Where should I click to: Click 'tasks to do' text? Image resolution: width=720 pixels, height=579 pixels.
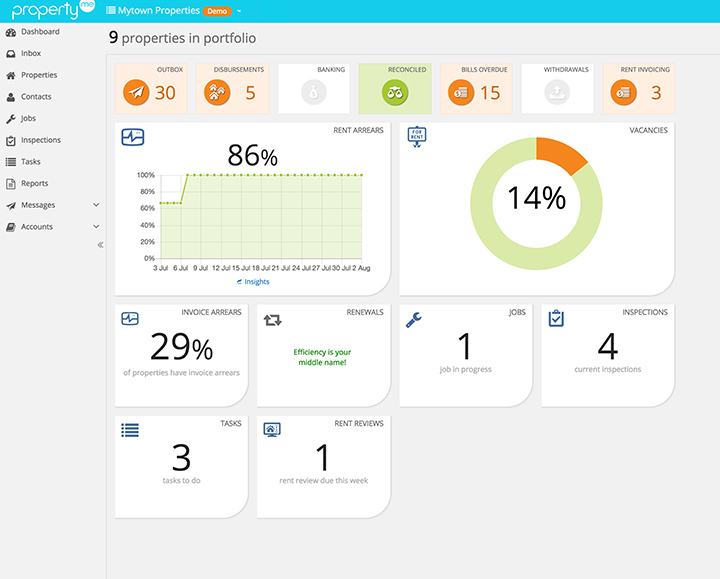181,480
